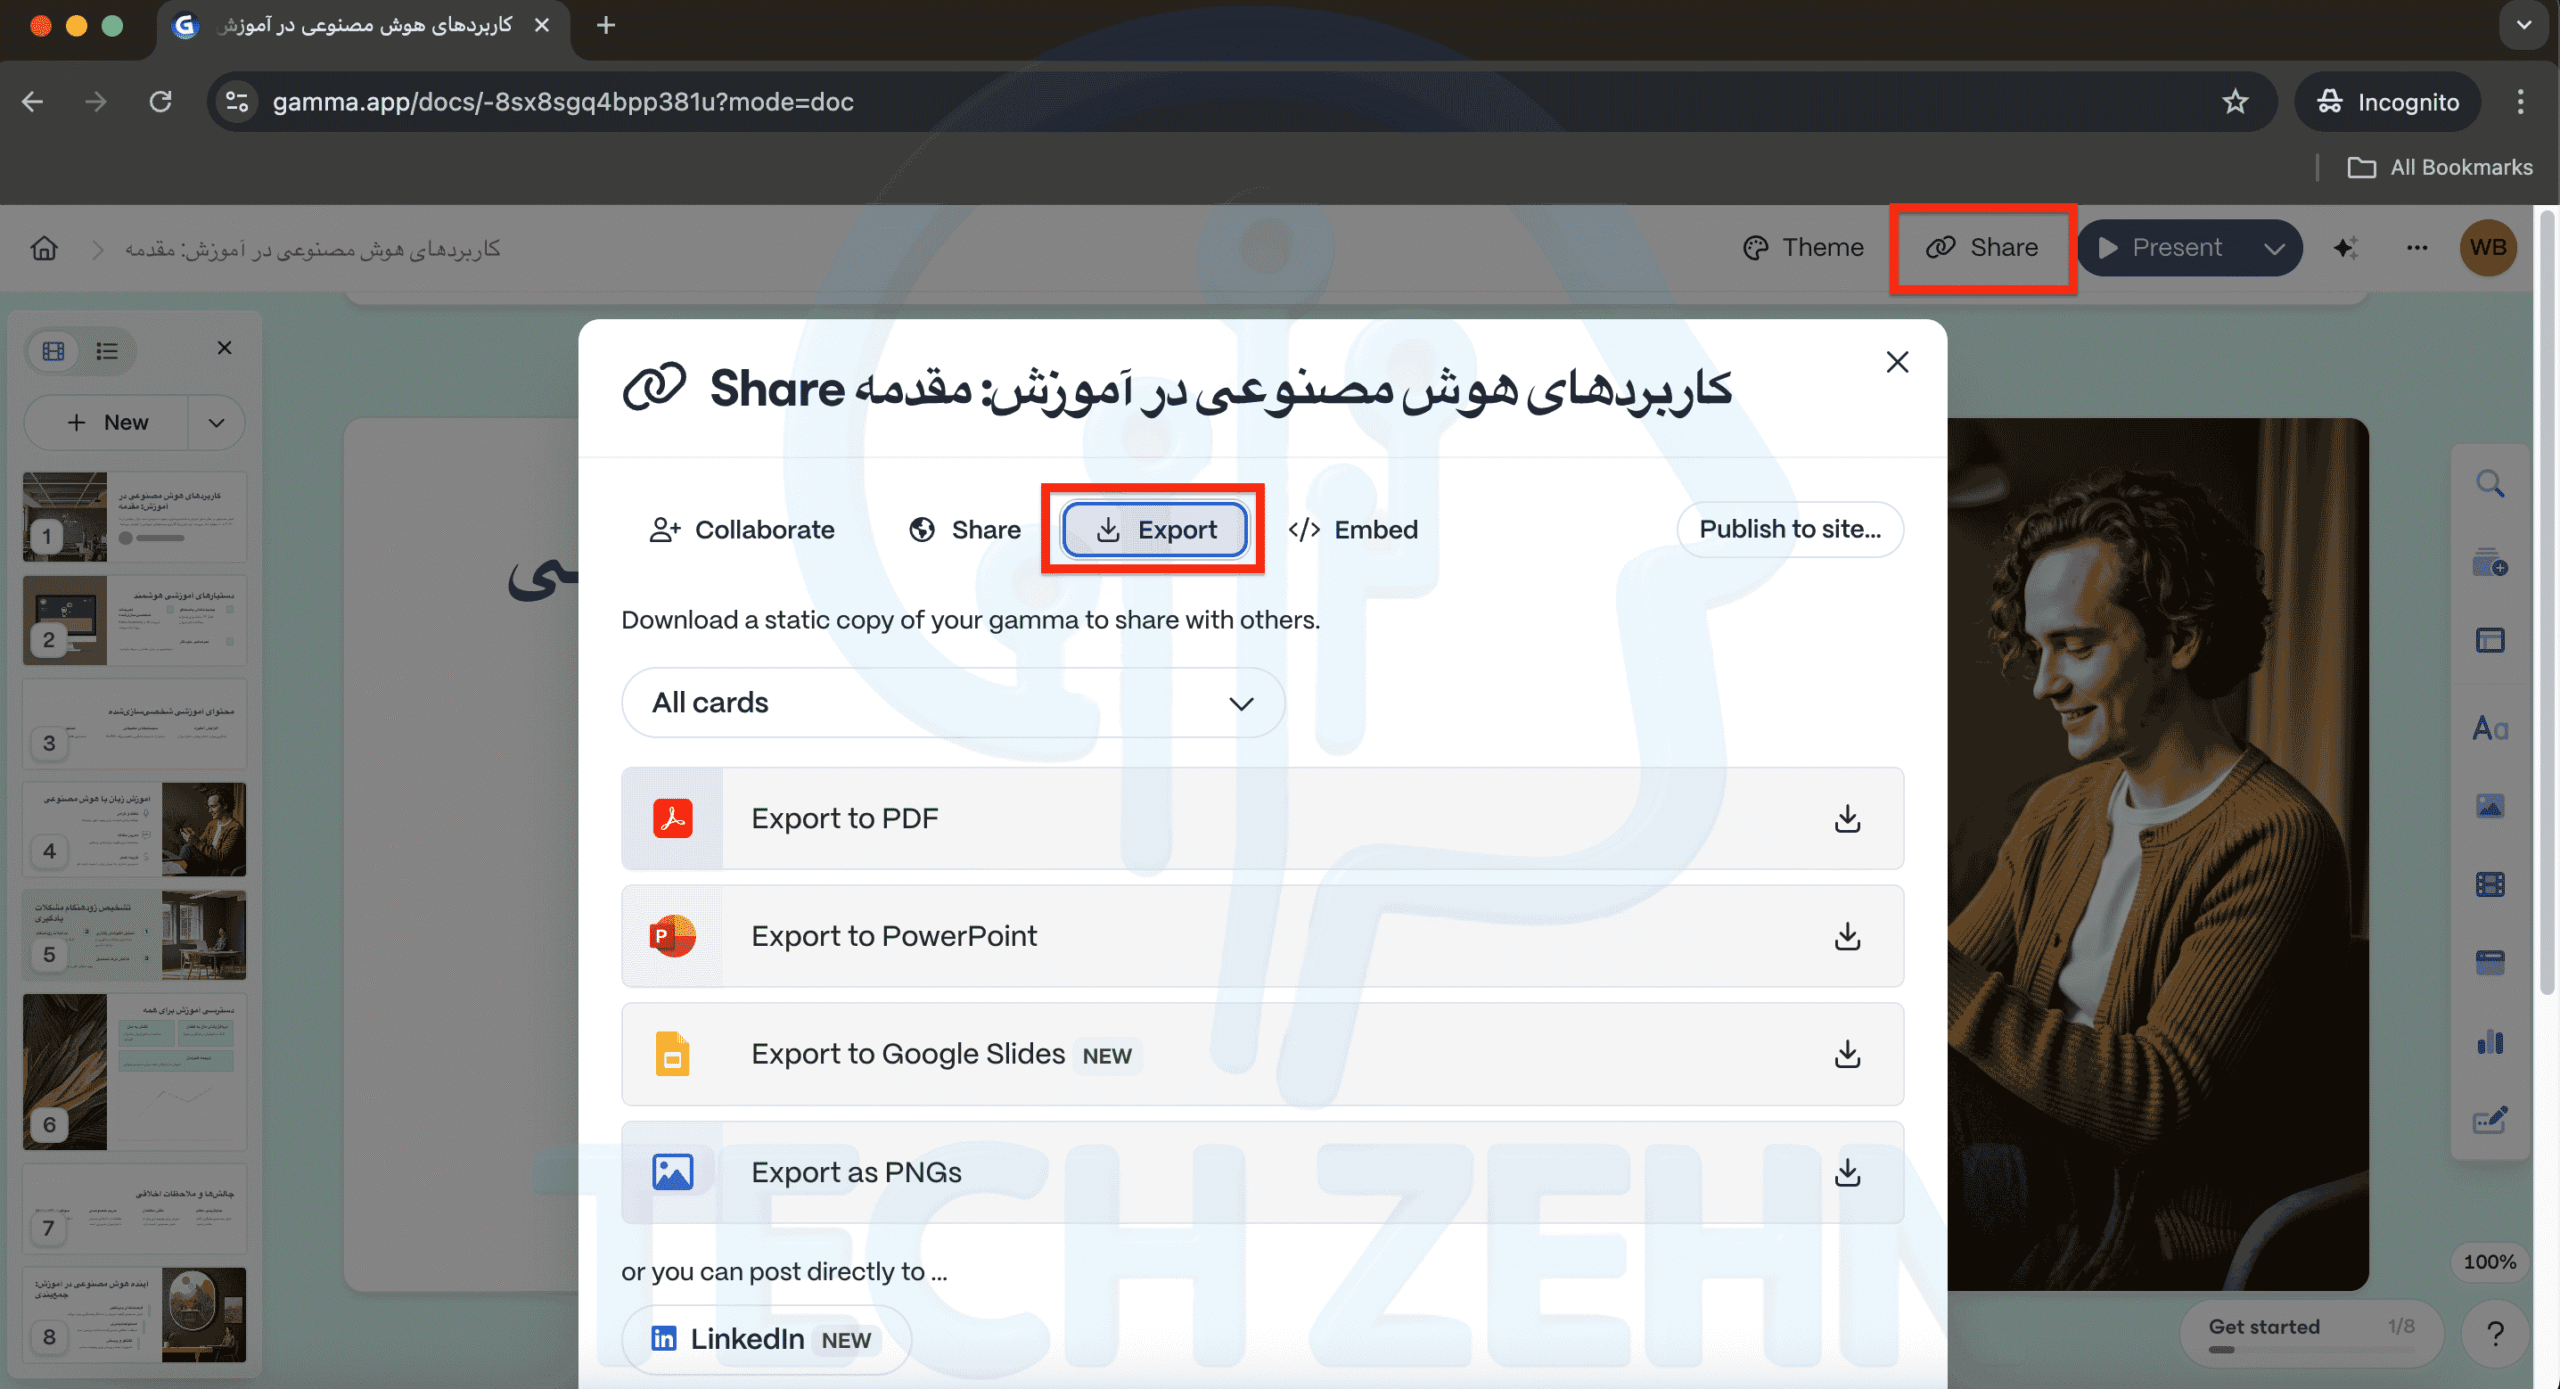Screen dimensions: 2560x1389
Task: Click the Incognito indicator button
Action: (2387, 101)
